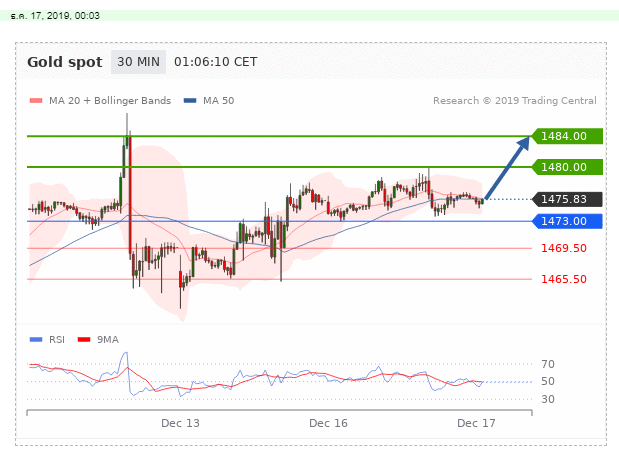619x455 pixels.
Task: Click the MA 50 legend label
Action: (x=219, y=101)
